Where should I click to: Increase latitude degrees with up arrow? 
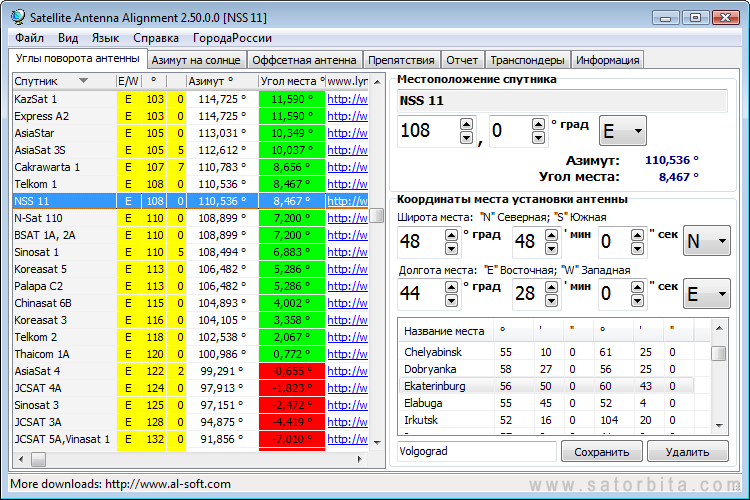click(x=451, y=234)
